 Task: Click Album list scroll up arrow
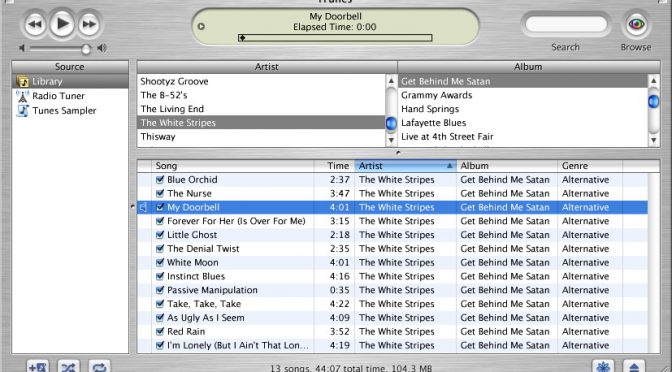(x=654, y=81)
